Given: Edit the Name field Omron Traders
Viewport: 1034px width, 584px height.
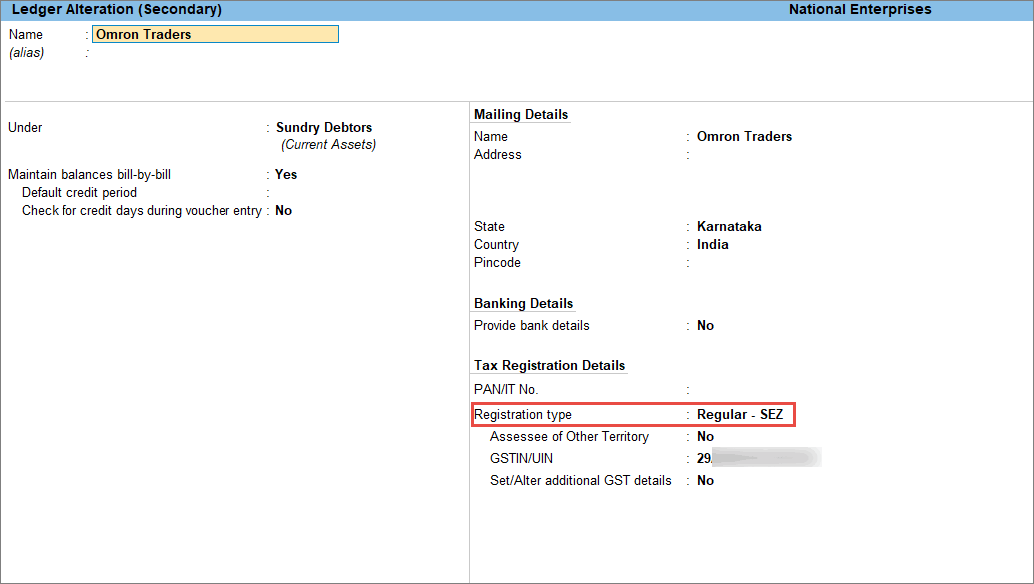Looking at the screenshot, I should 215,34.
